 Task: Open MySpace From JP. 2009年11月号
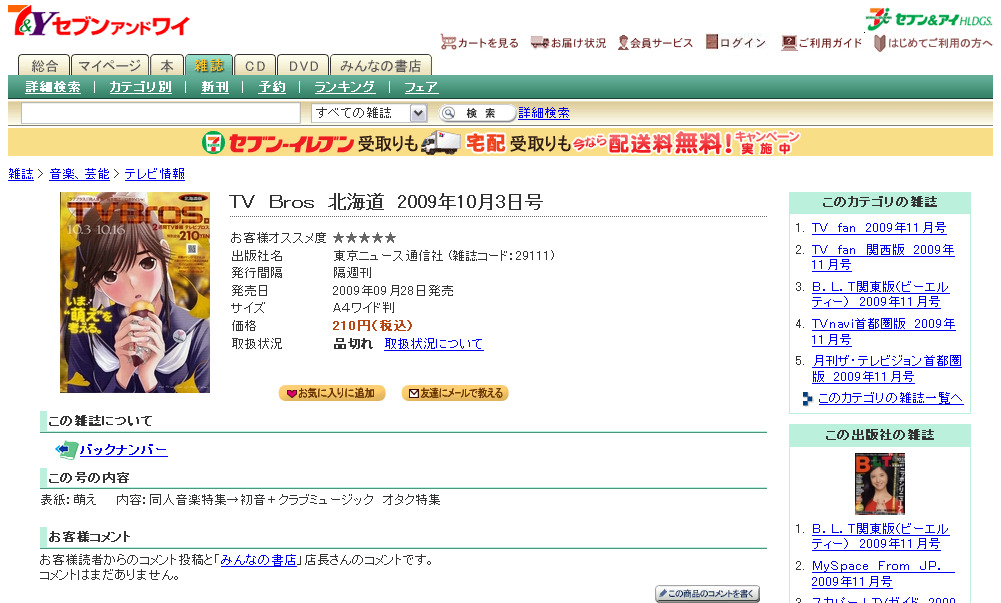tap(883, 574)
